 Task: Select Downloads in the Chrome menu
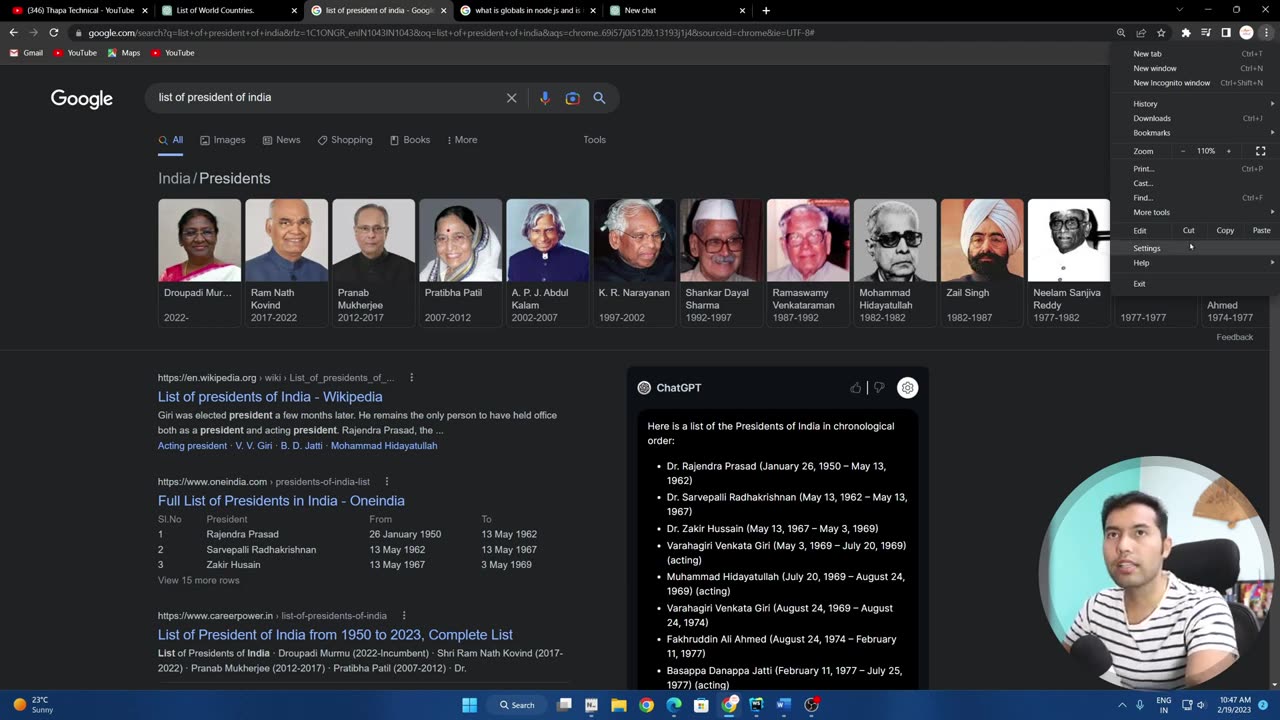[1194, 118]
